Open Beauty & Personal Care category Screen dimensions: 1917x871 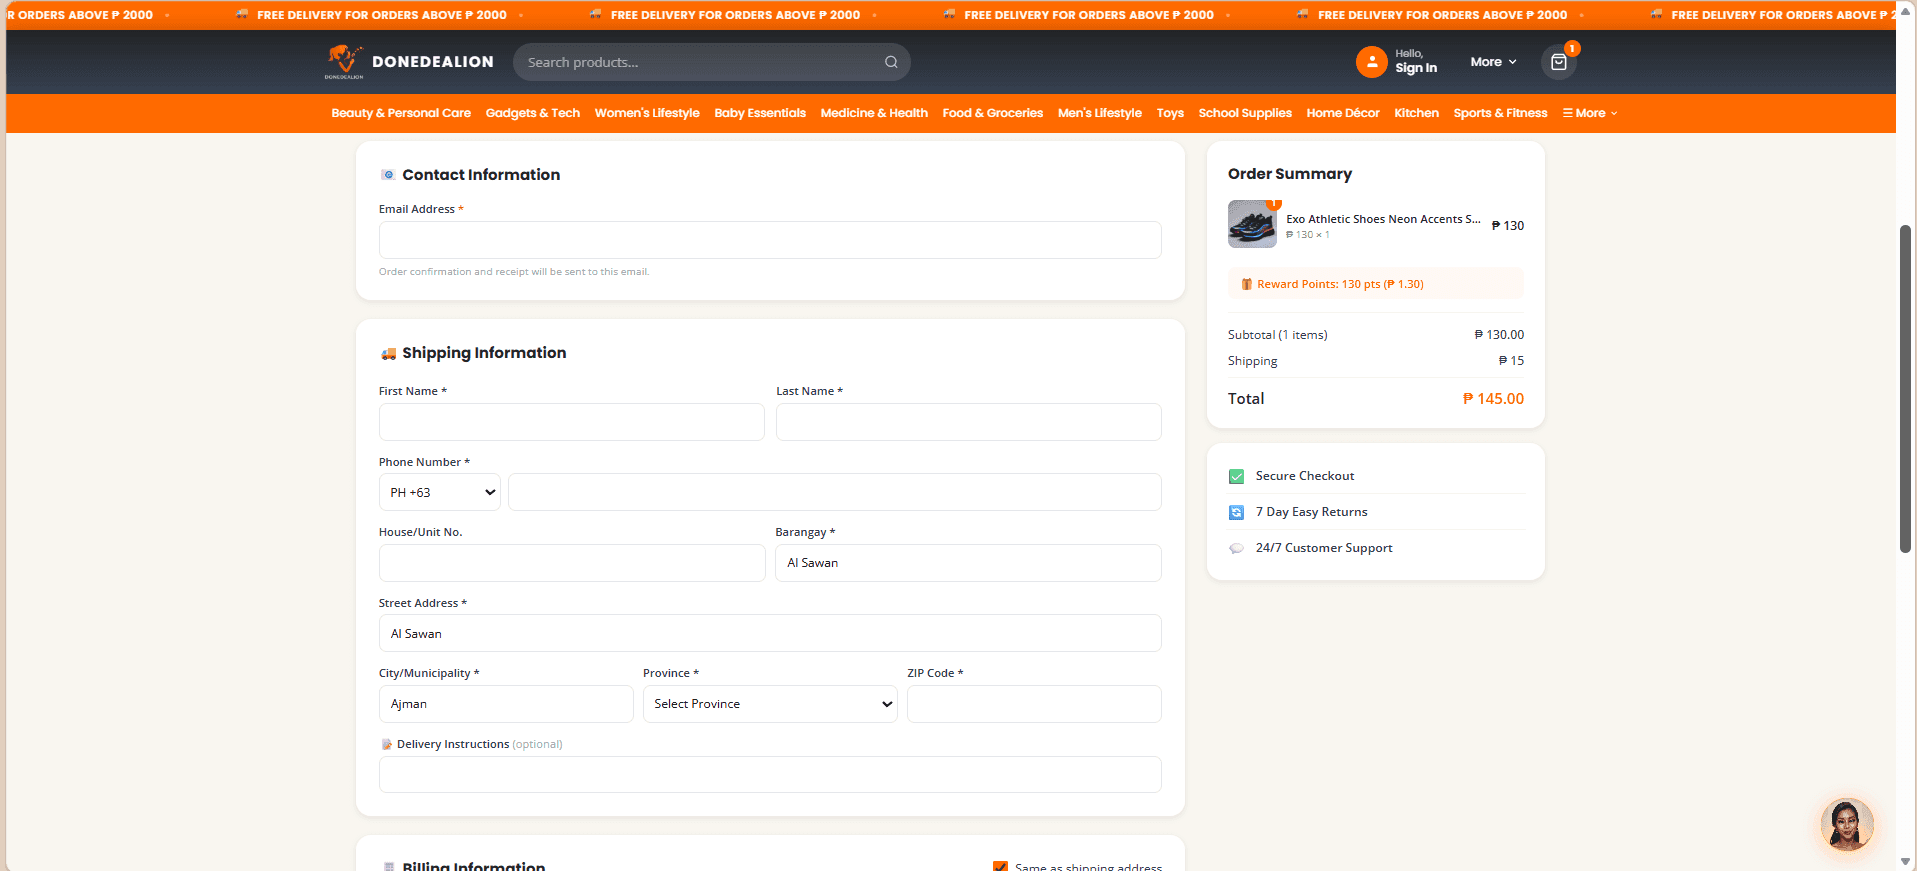[401, 113]
